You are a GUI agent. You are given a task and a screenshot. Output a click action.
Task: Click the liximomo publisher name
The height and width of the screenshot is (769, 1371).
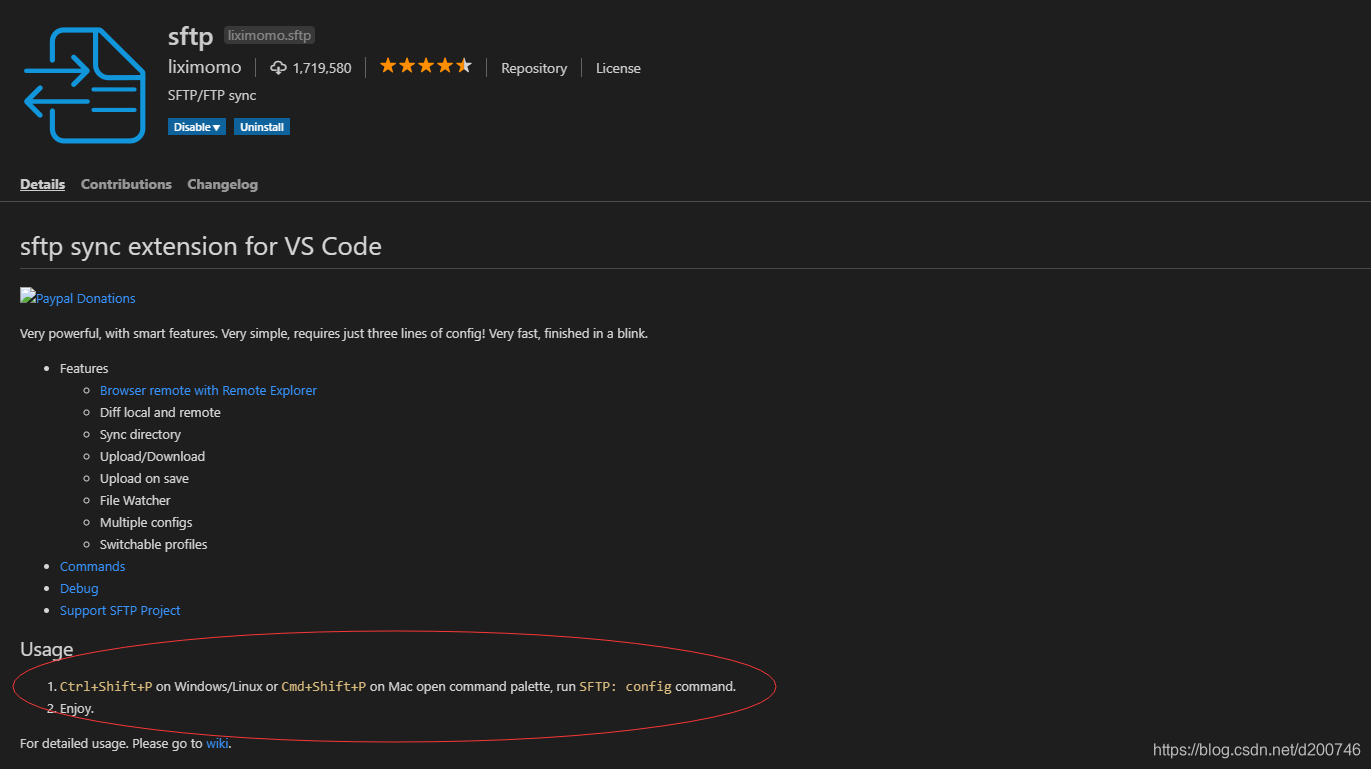tap(205, 67)
